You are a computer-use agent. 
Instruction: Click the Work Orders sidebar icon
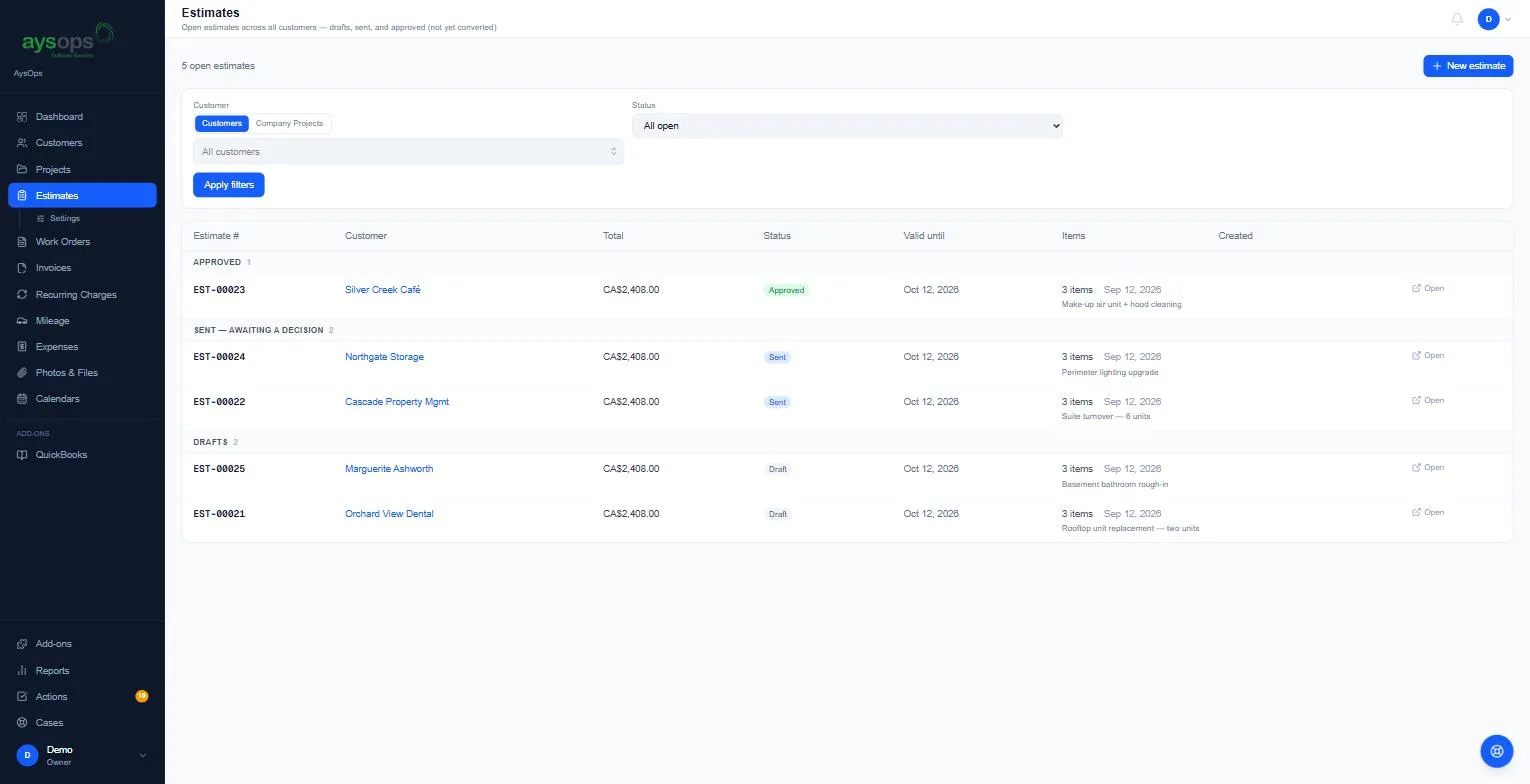click(23, 242)
